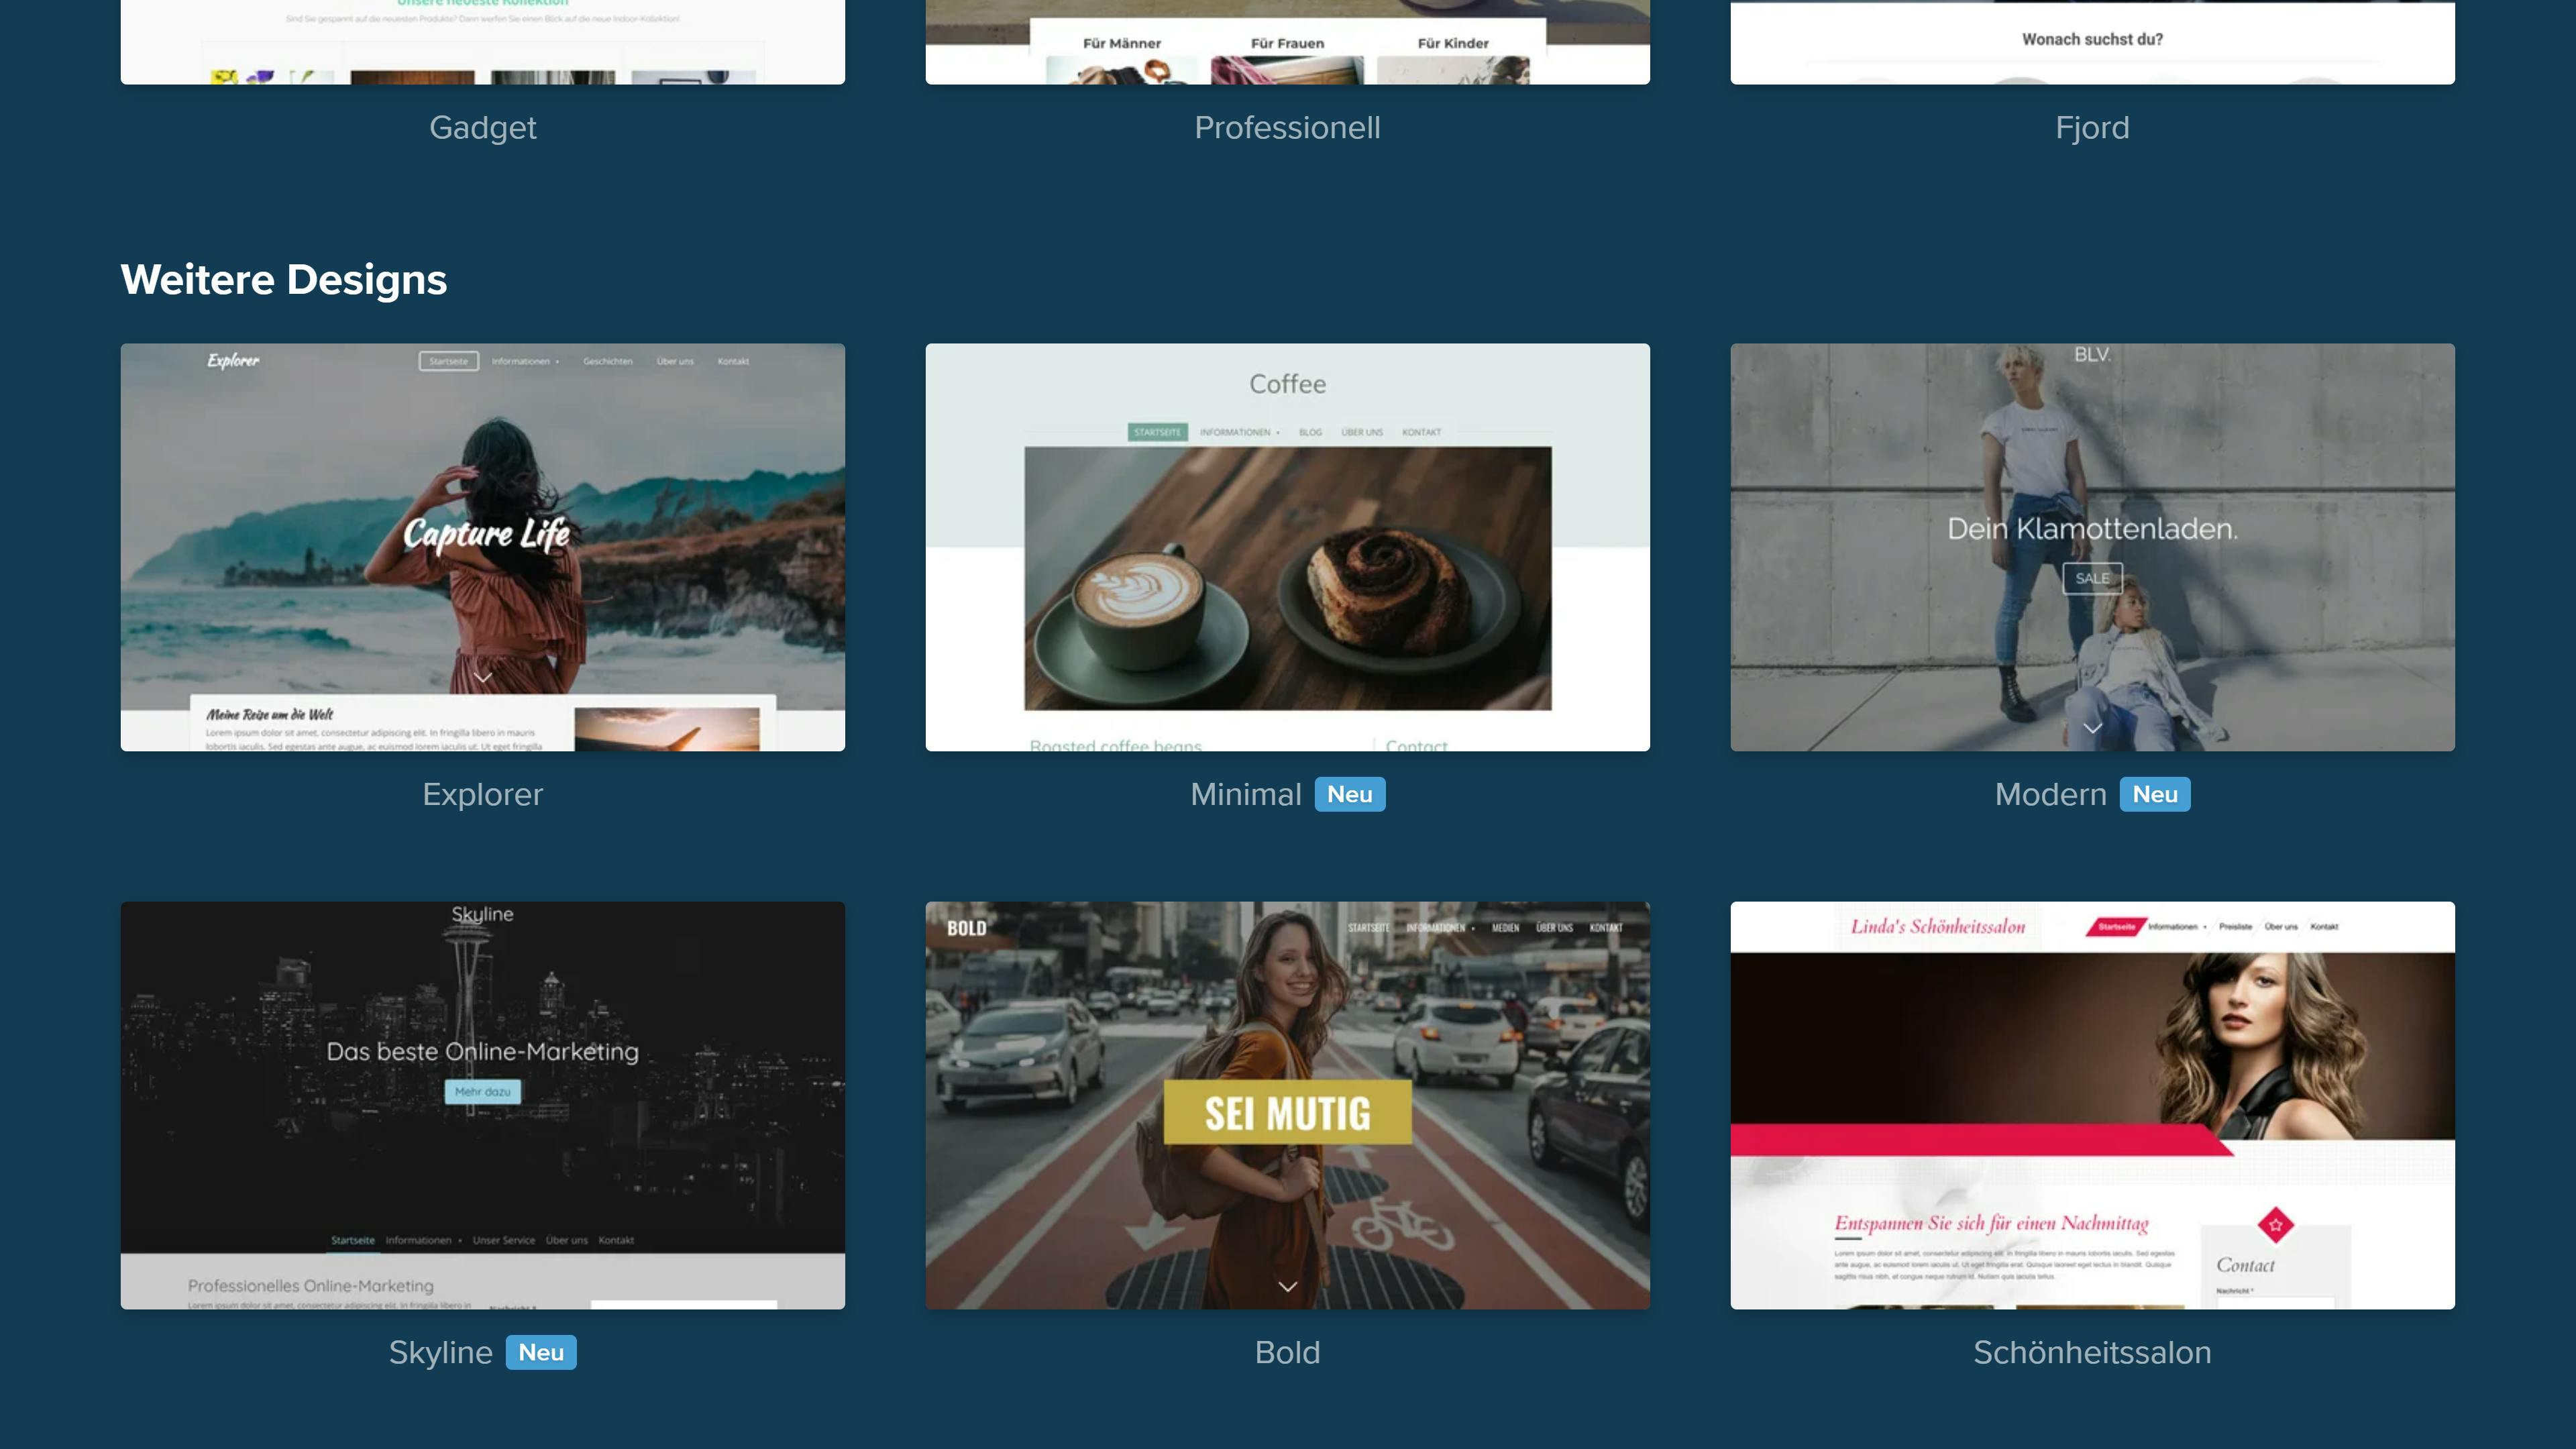Screen dimensions: 2576x1449
Task: Click the Neu badge next to Skyline
Action: tap(540, 1352)
